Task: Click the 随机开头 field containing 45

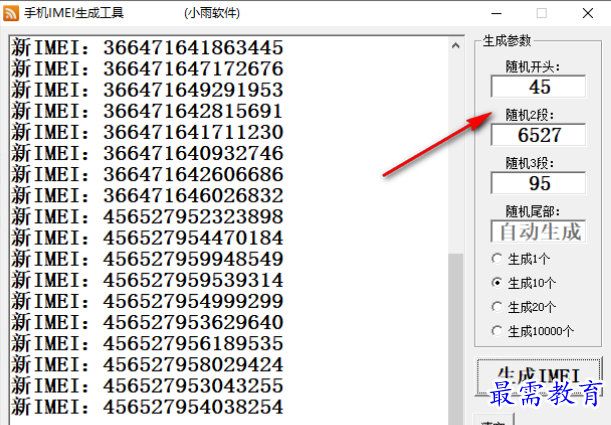Action: (x=538, y=86)
